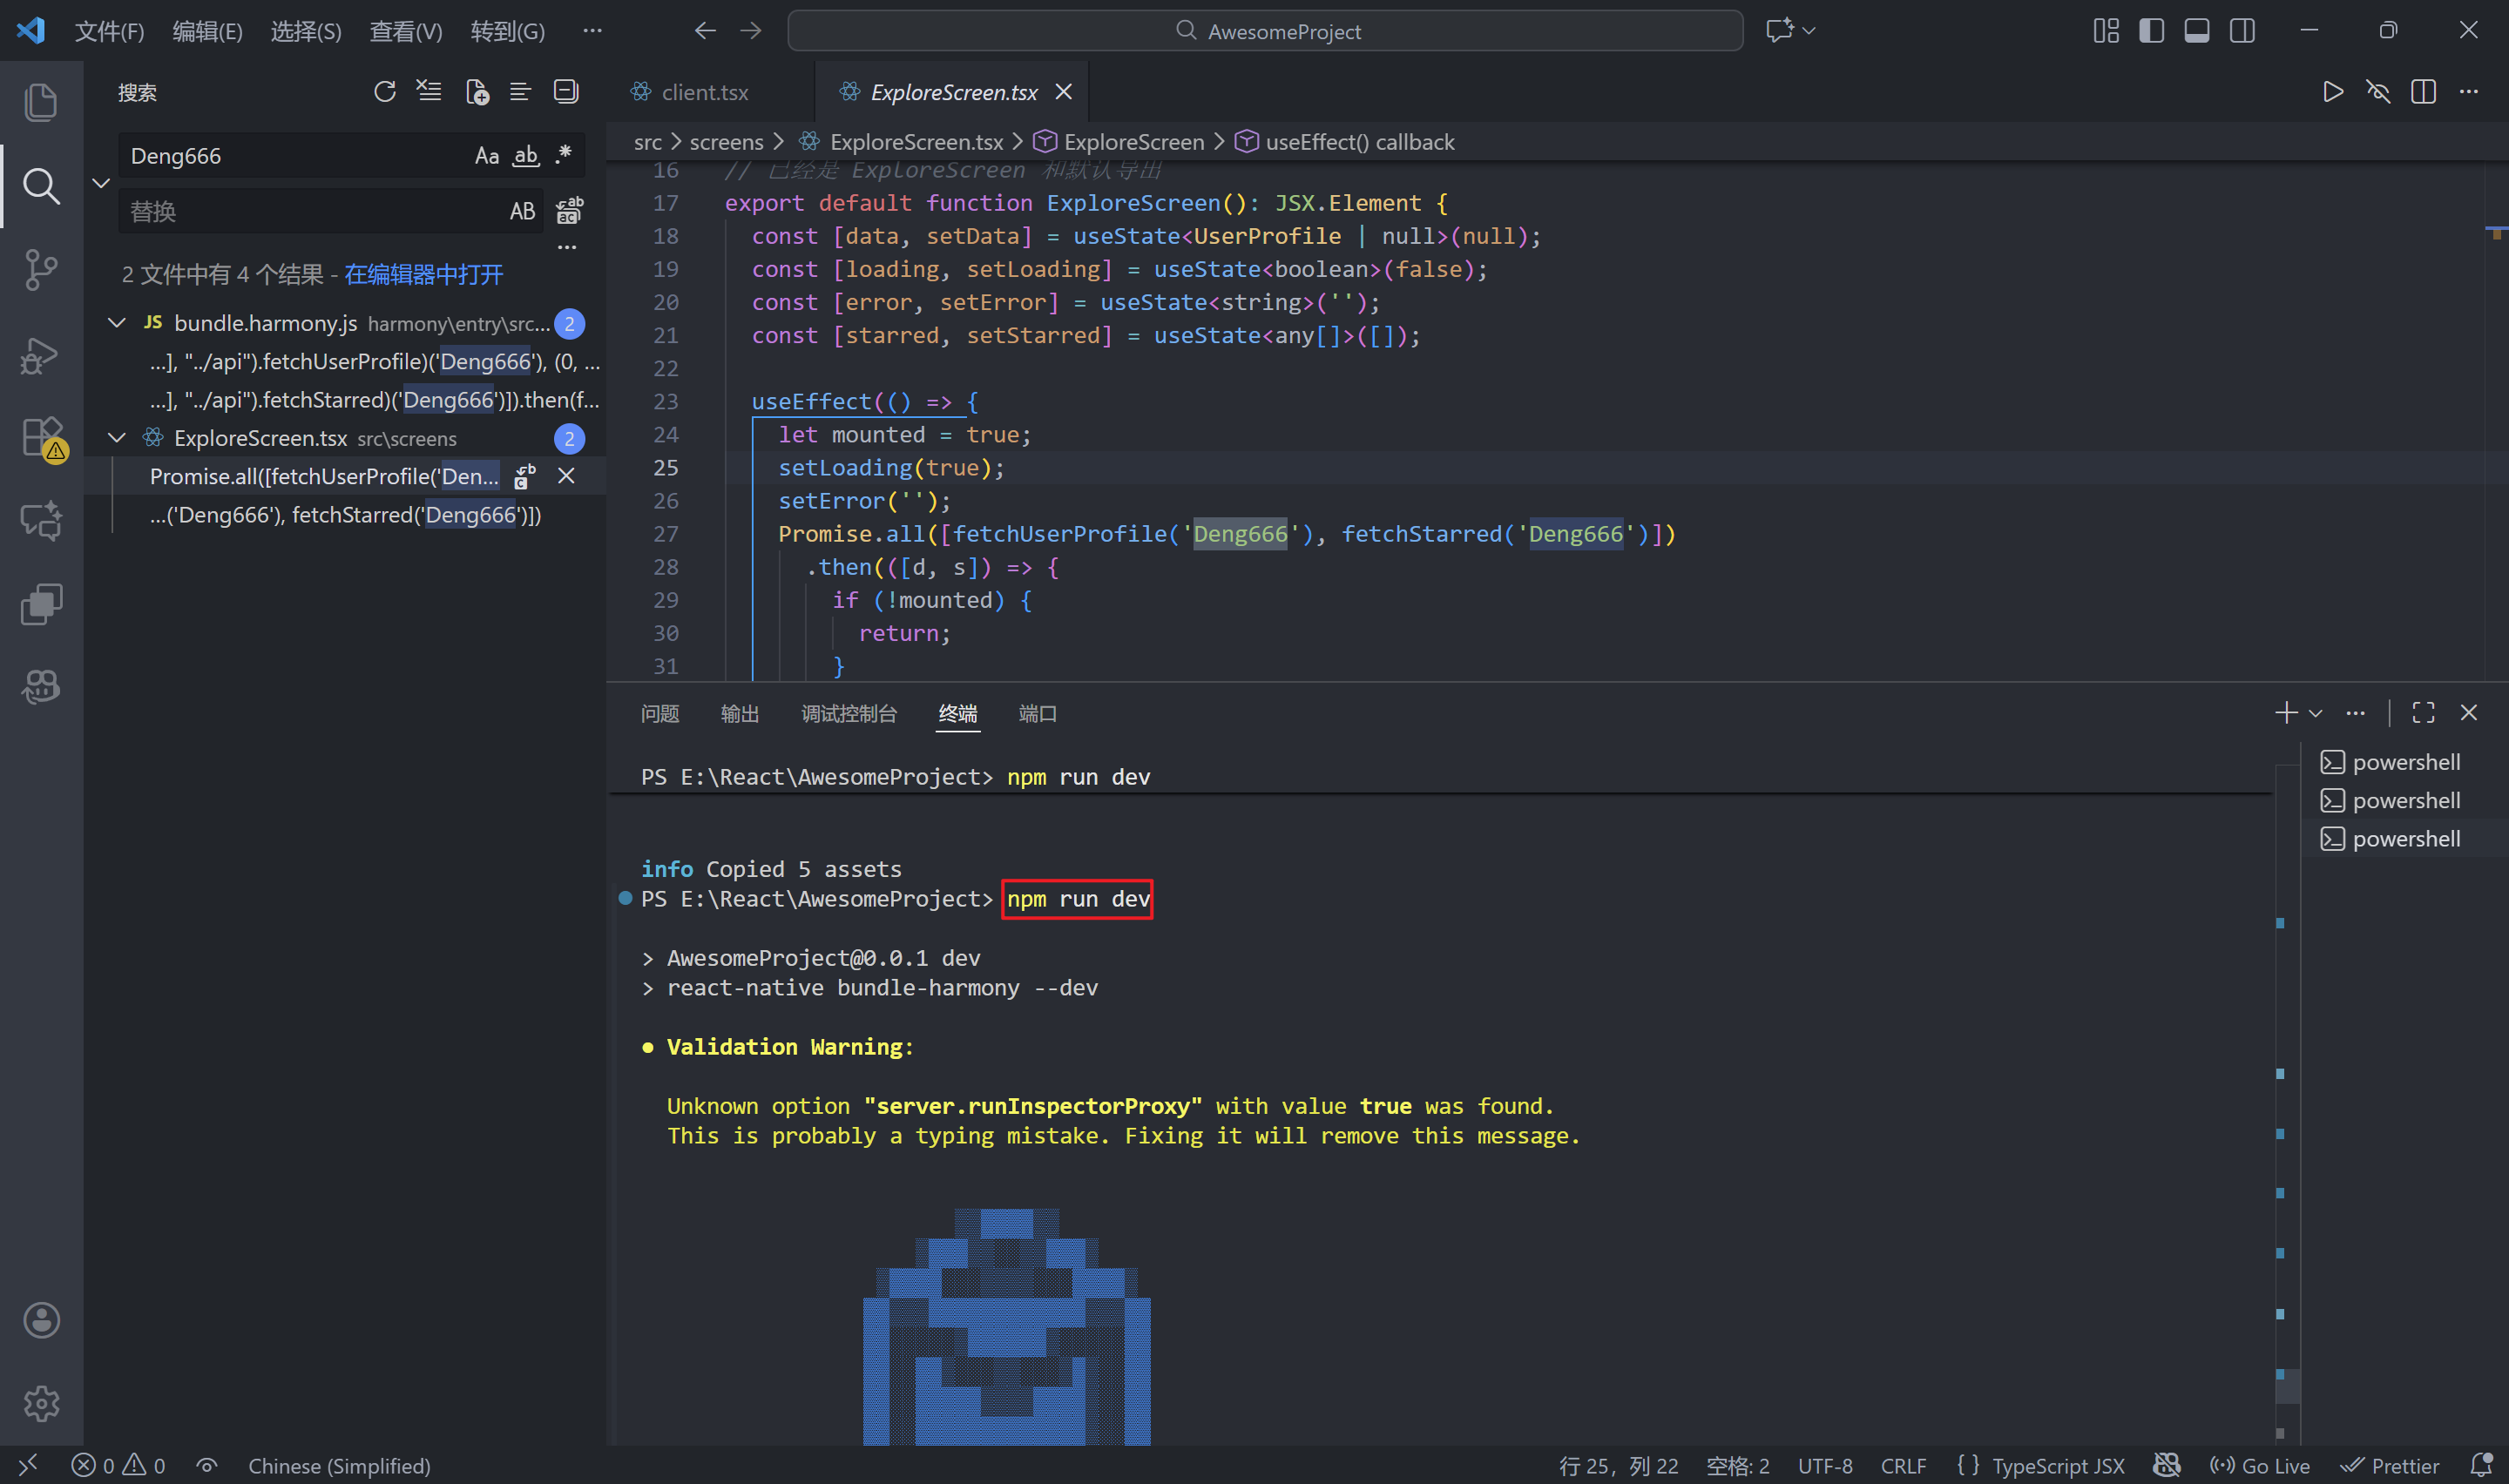Click the Run Code play icon
2509x1484 pixels.
2332,92
